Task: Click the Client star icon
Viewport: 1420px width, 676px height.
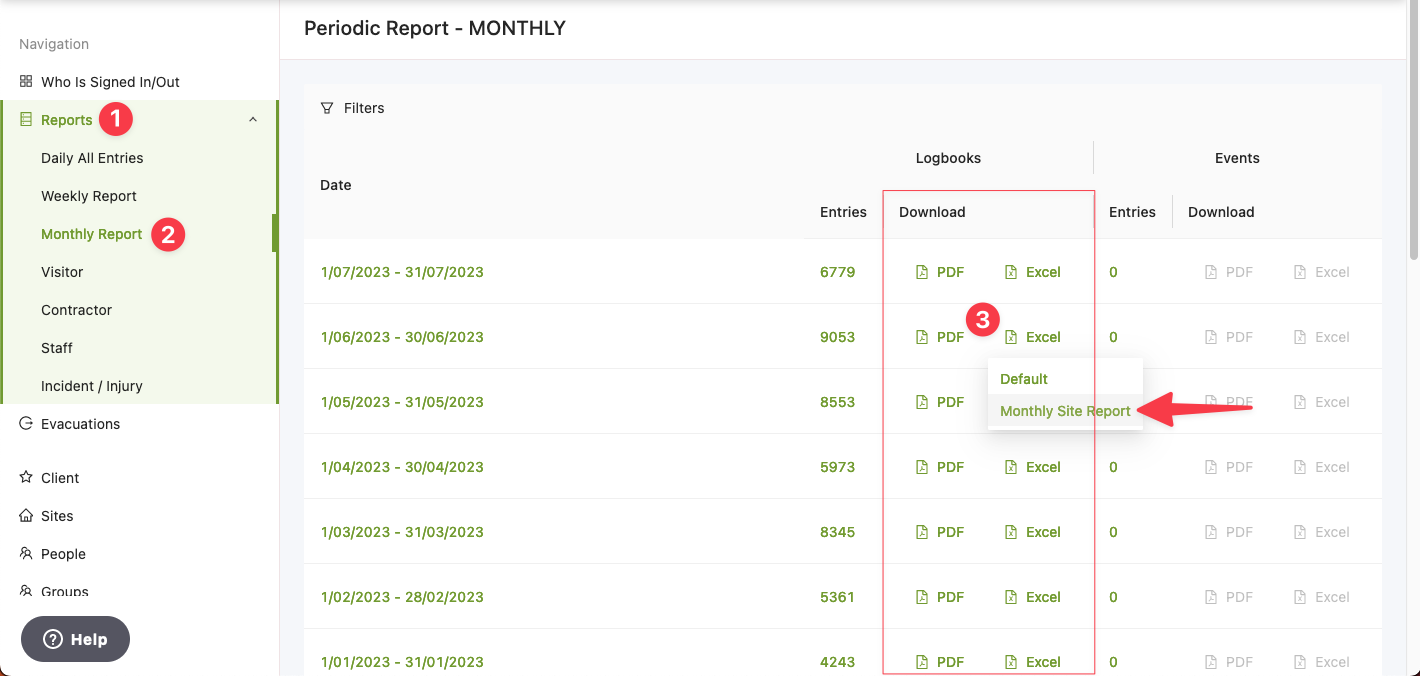Action: coord(26,478)
